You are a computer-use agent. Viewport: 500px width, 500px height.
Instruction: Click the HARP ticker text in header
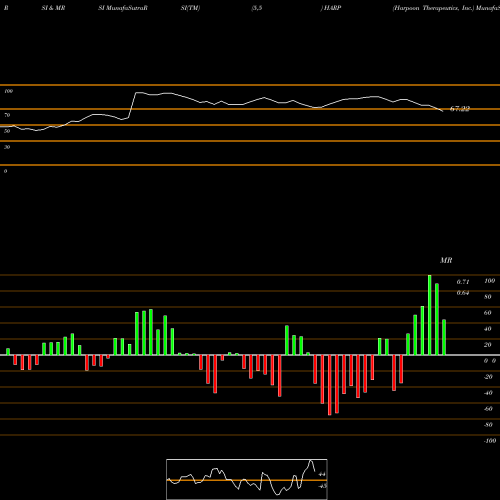332,8
